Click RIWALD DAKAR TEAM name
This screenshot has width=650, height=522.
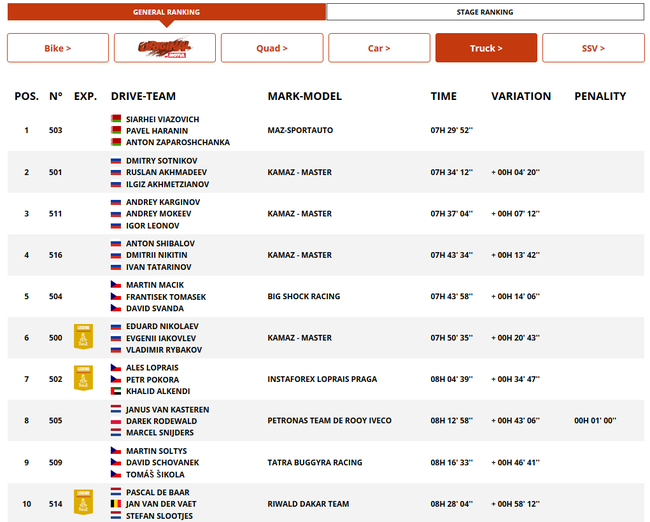point(308,504)
